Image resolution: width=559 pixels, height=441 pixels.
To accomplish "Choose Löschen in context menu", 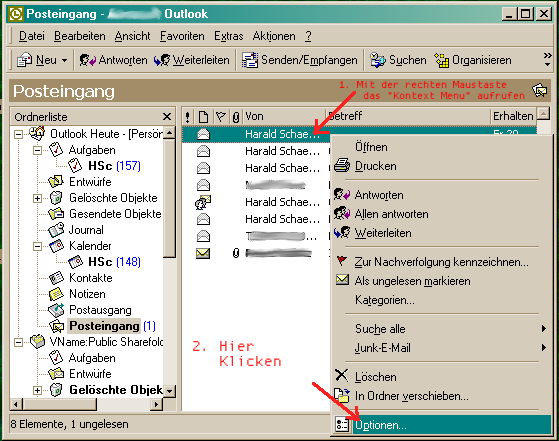I will click(x=375, y=377).
